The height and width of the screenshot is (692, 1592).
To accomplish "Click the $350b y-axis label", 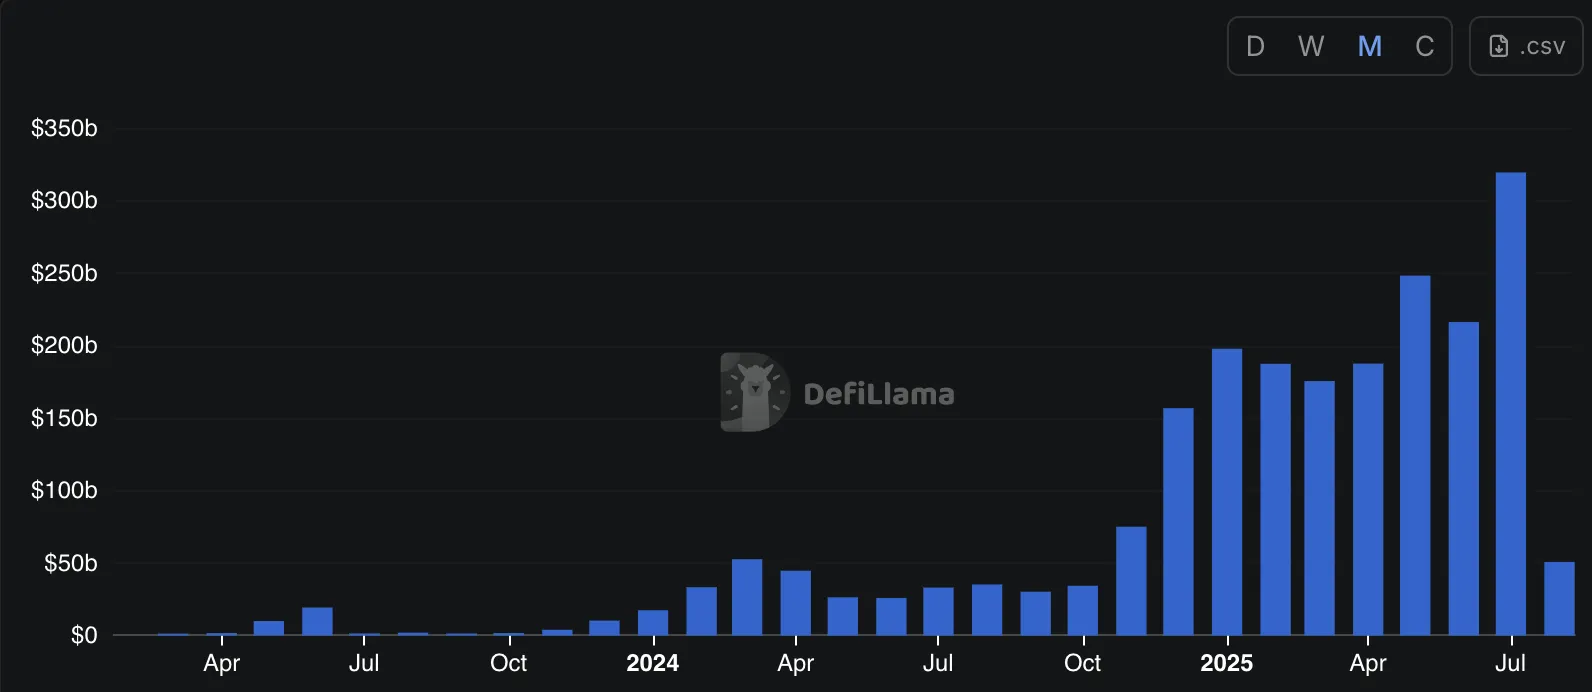I will tap(64, 128).
